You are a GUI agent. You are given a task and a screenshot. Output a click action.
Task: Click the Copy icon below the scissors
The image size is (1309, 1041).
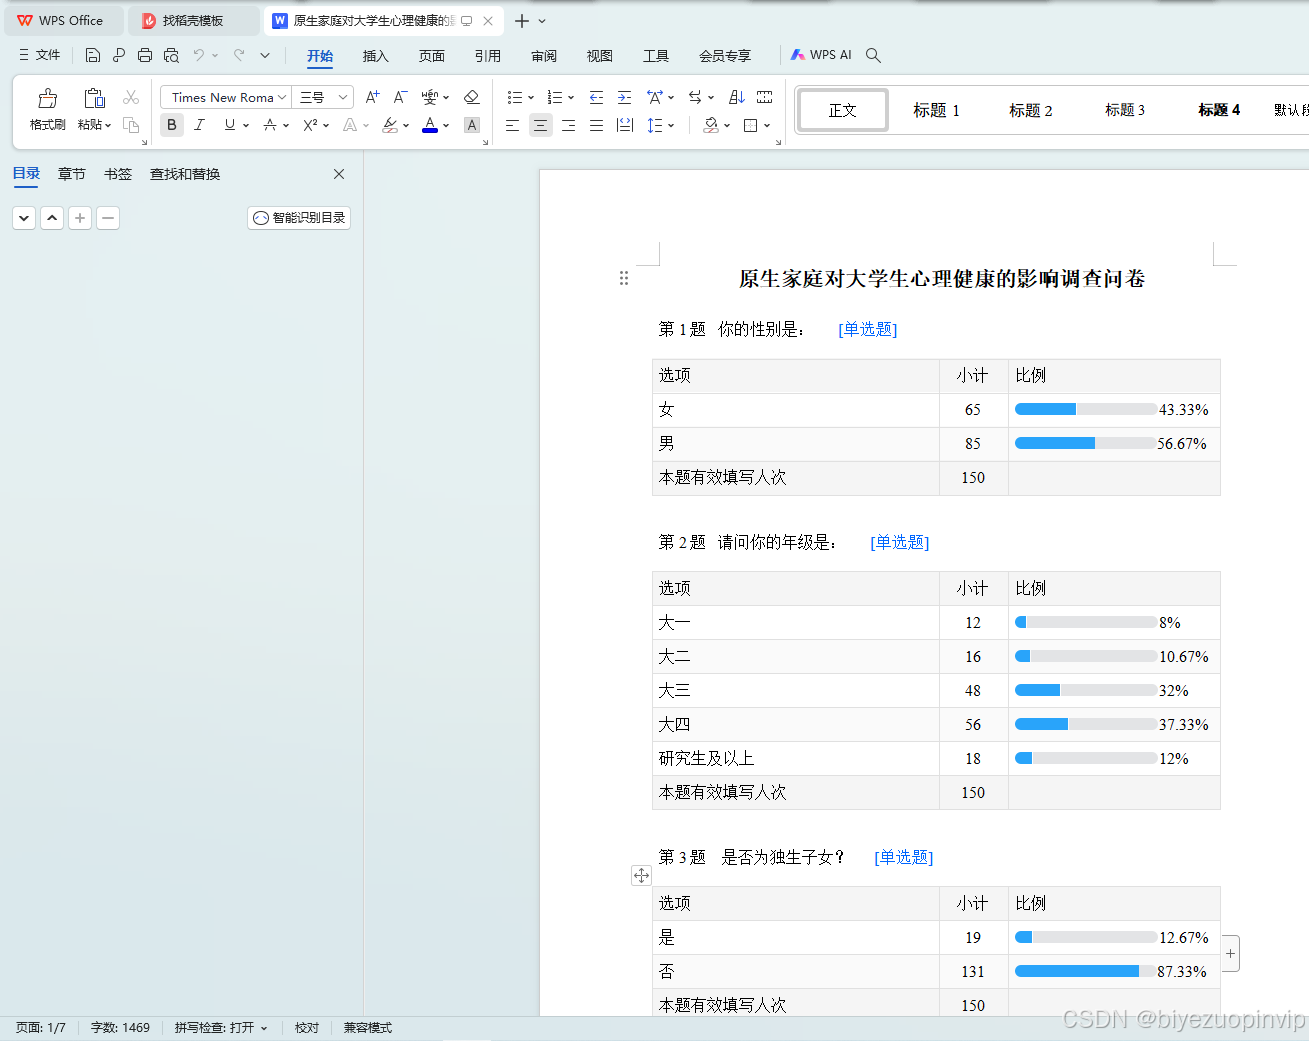coord(131,125)
